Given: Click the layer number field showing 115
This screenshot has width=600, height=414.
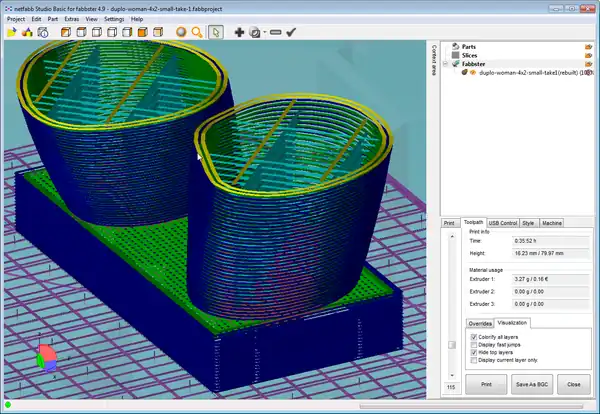Looking at the screenshot, I should 450,386.
